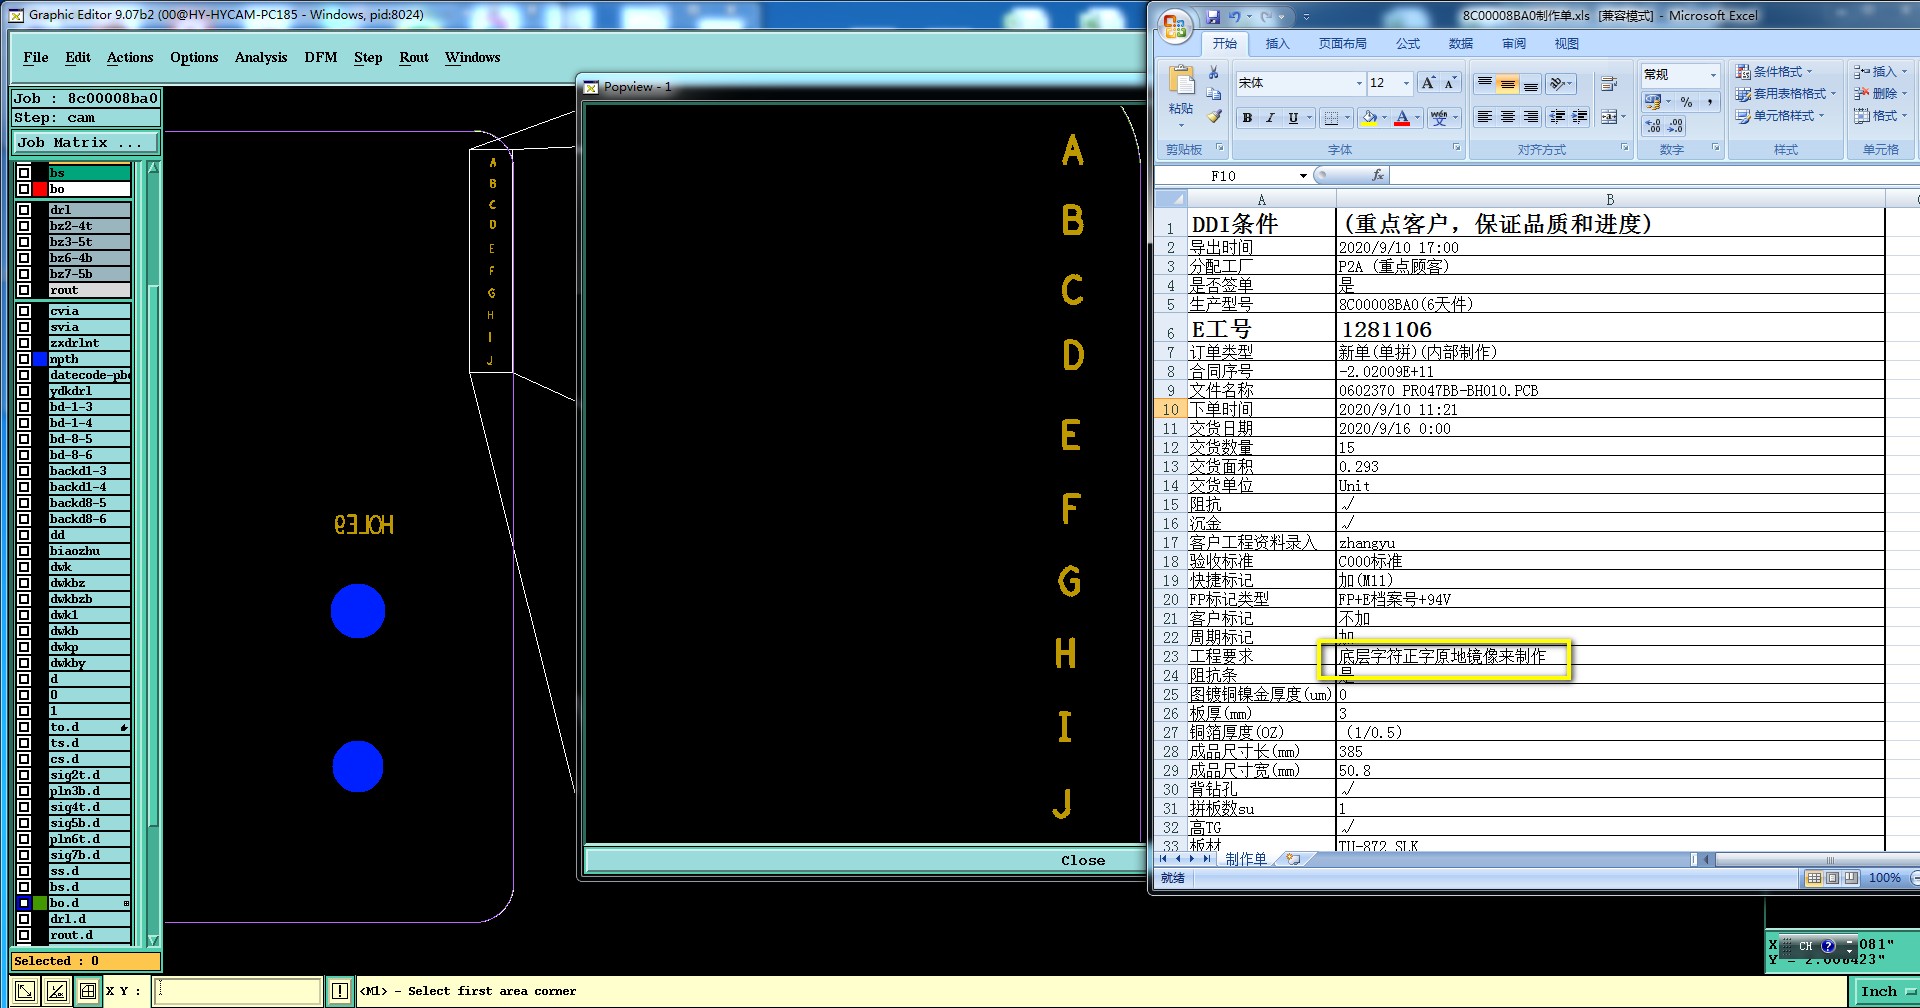This screenshot has width=1920, height=1008.
Task: Align cell text to vertical middle
Action: [1508, 84]
